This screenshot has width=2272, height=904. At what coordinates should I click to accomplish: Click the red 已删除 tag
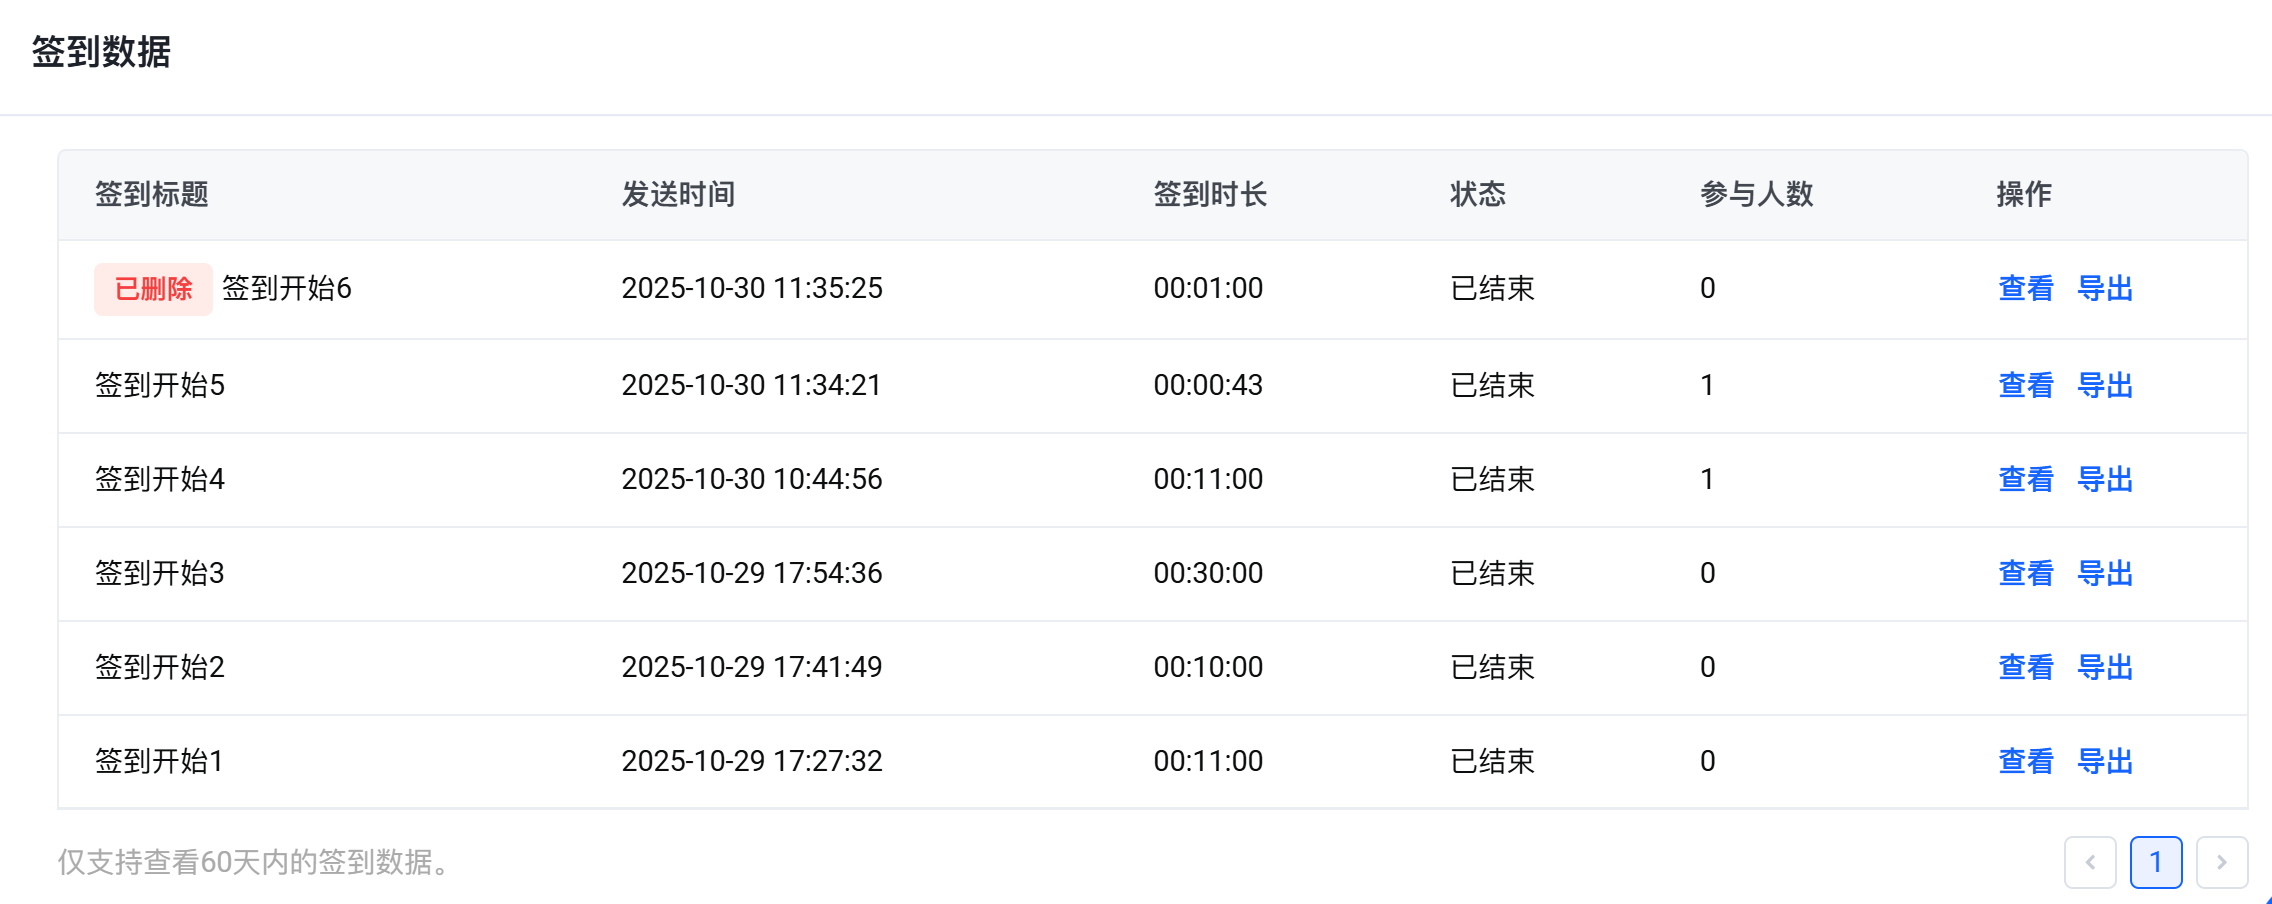(153, 289)
